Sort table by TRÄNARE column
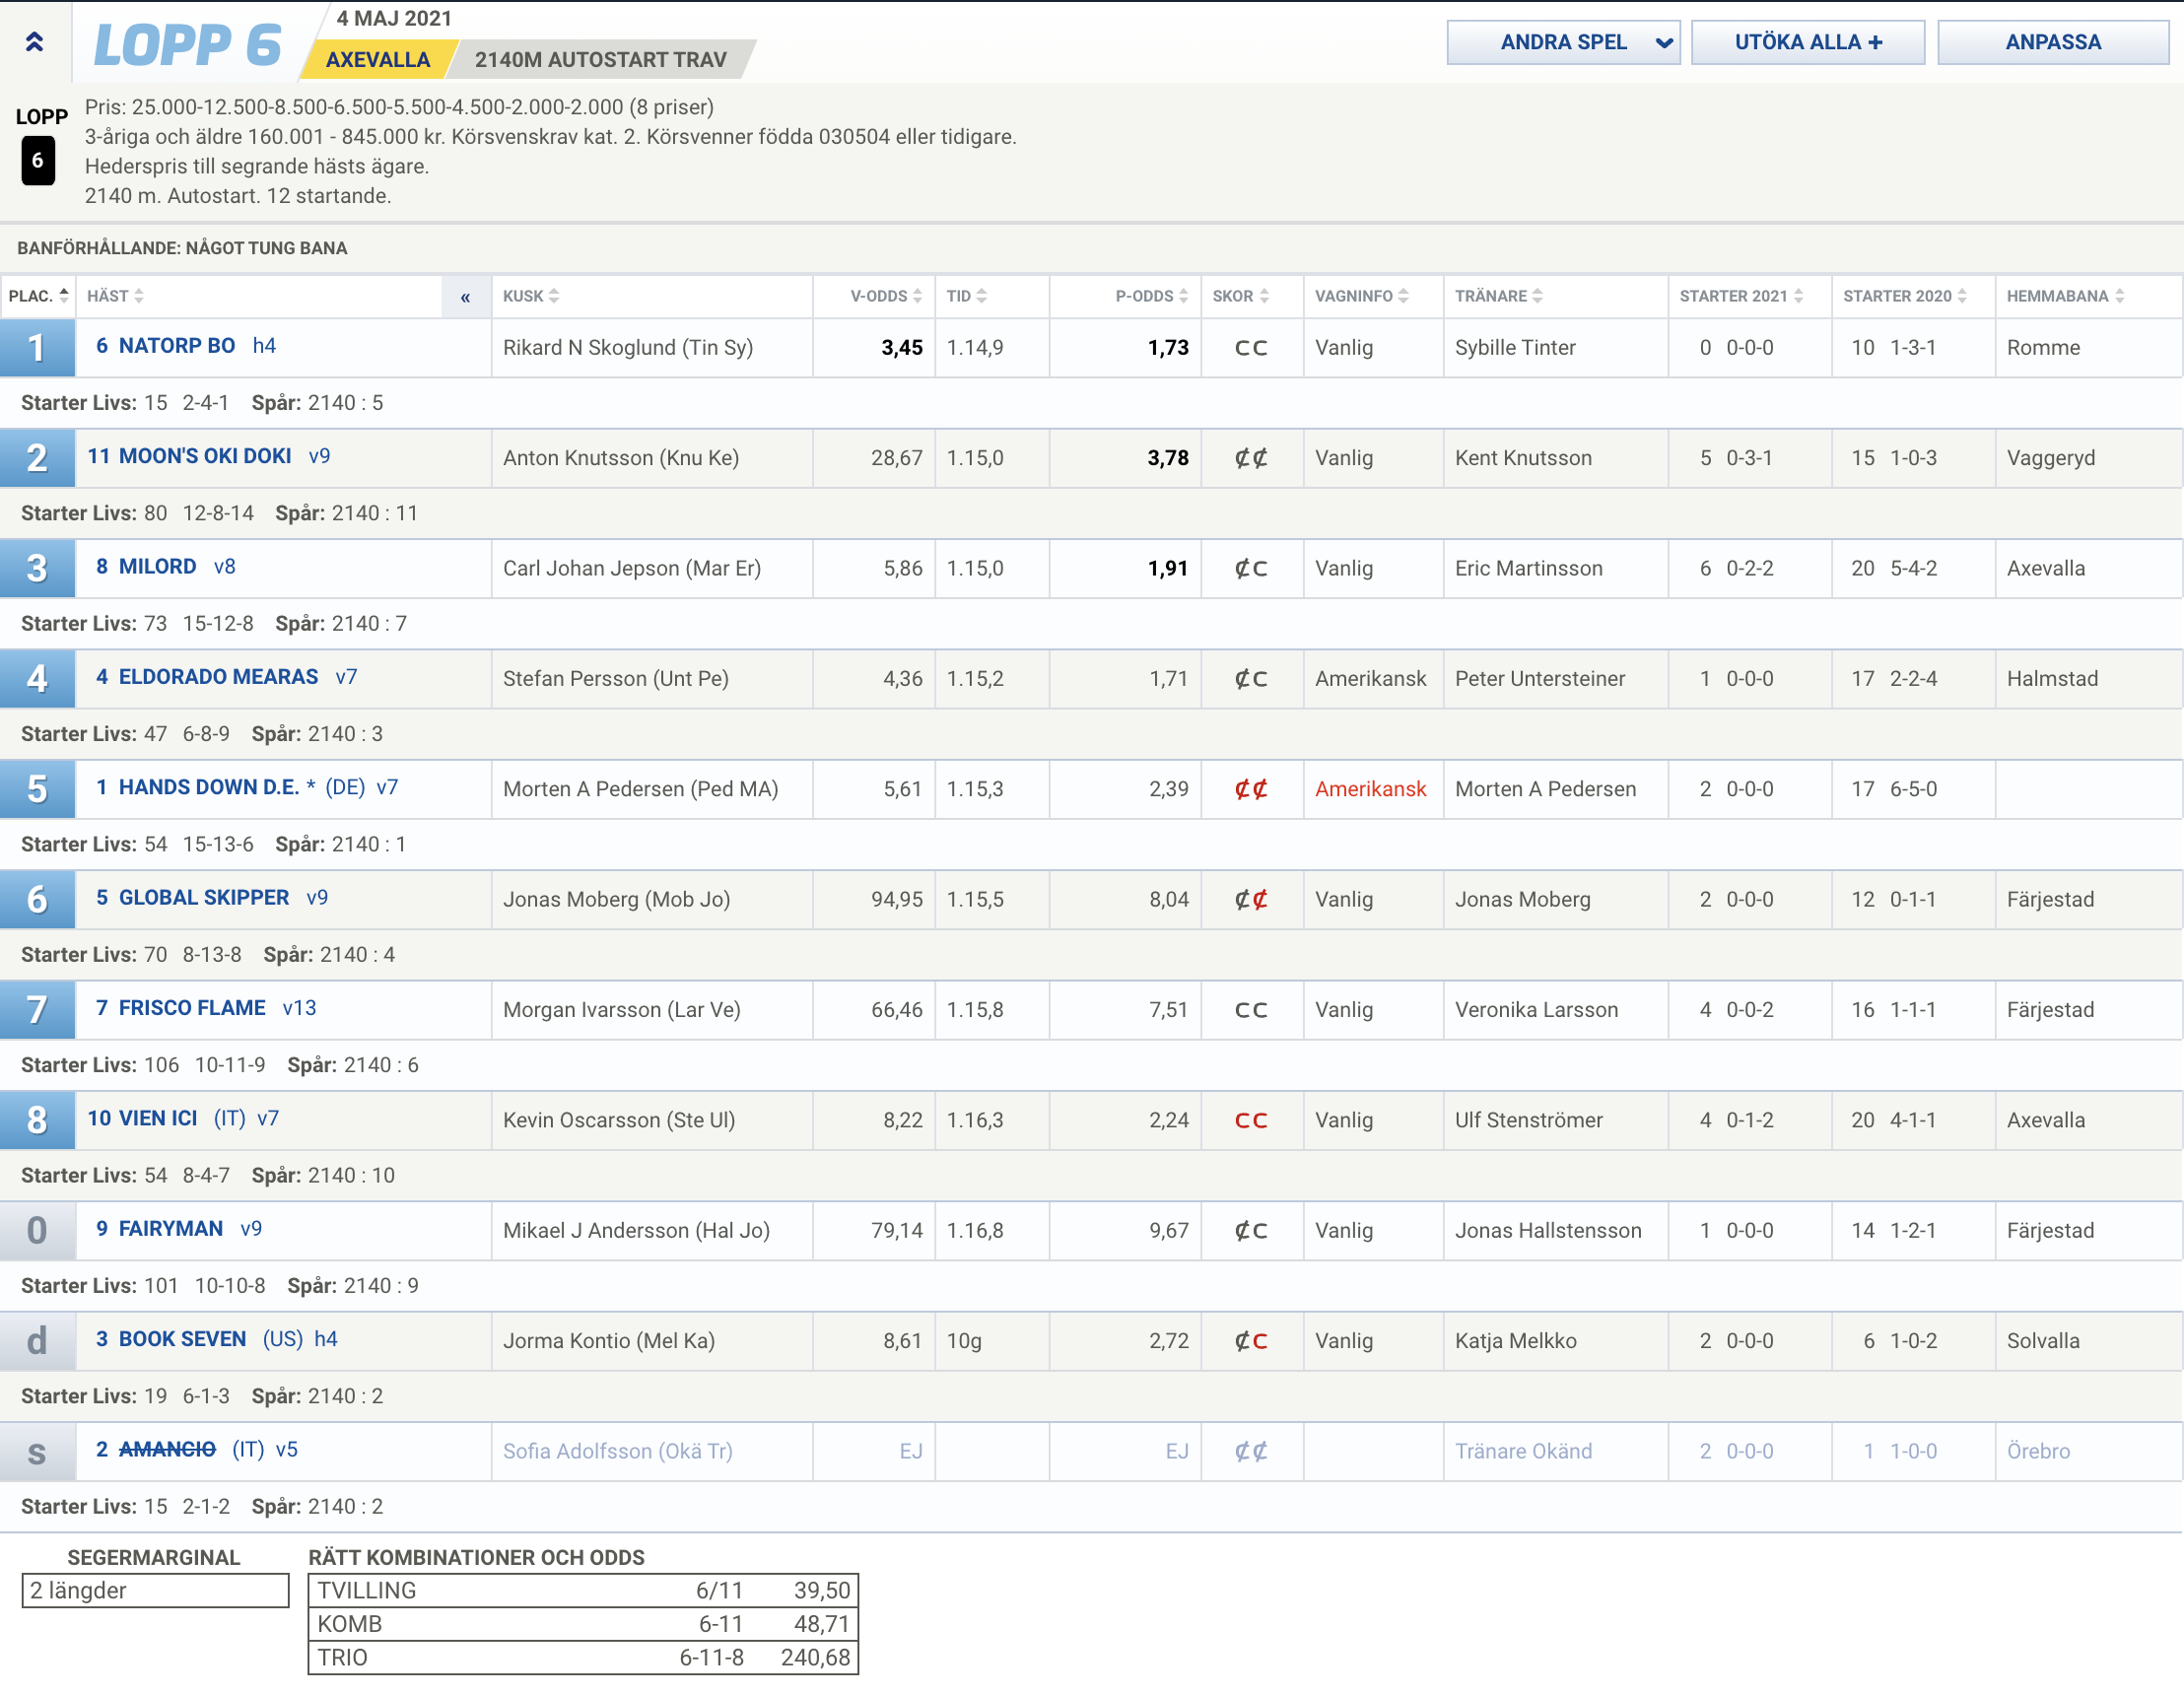 [1499, 296]
